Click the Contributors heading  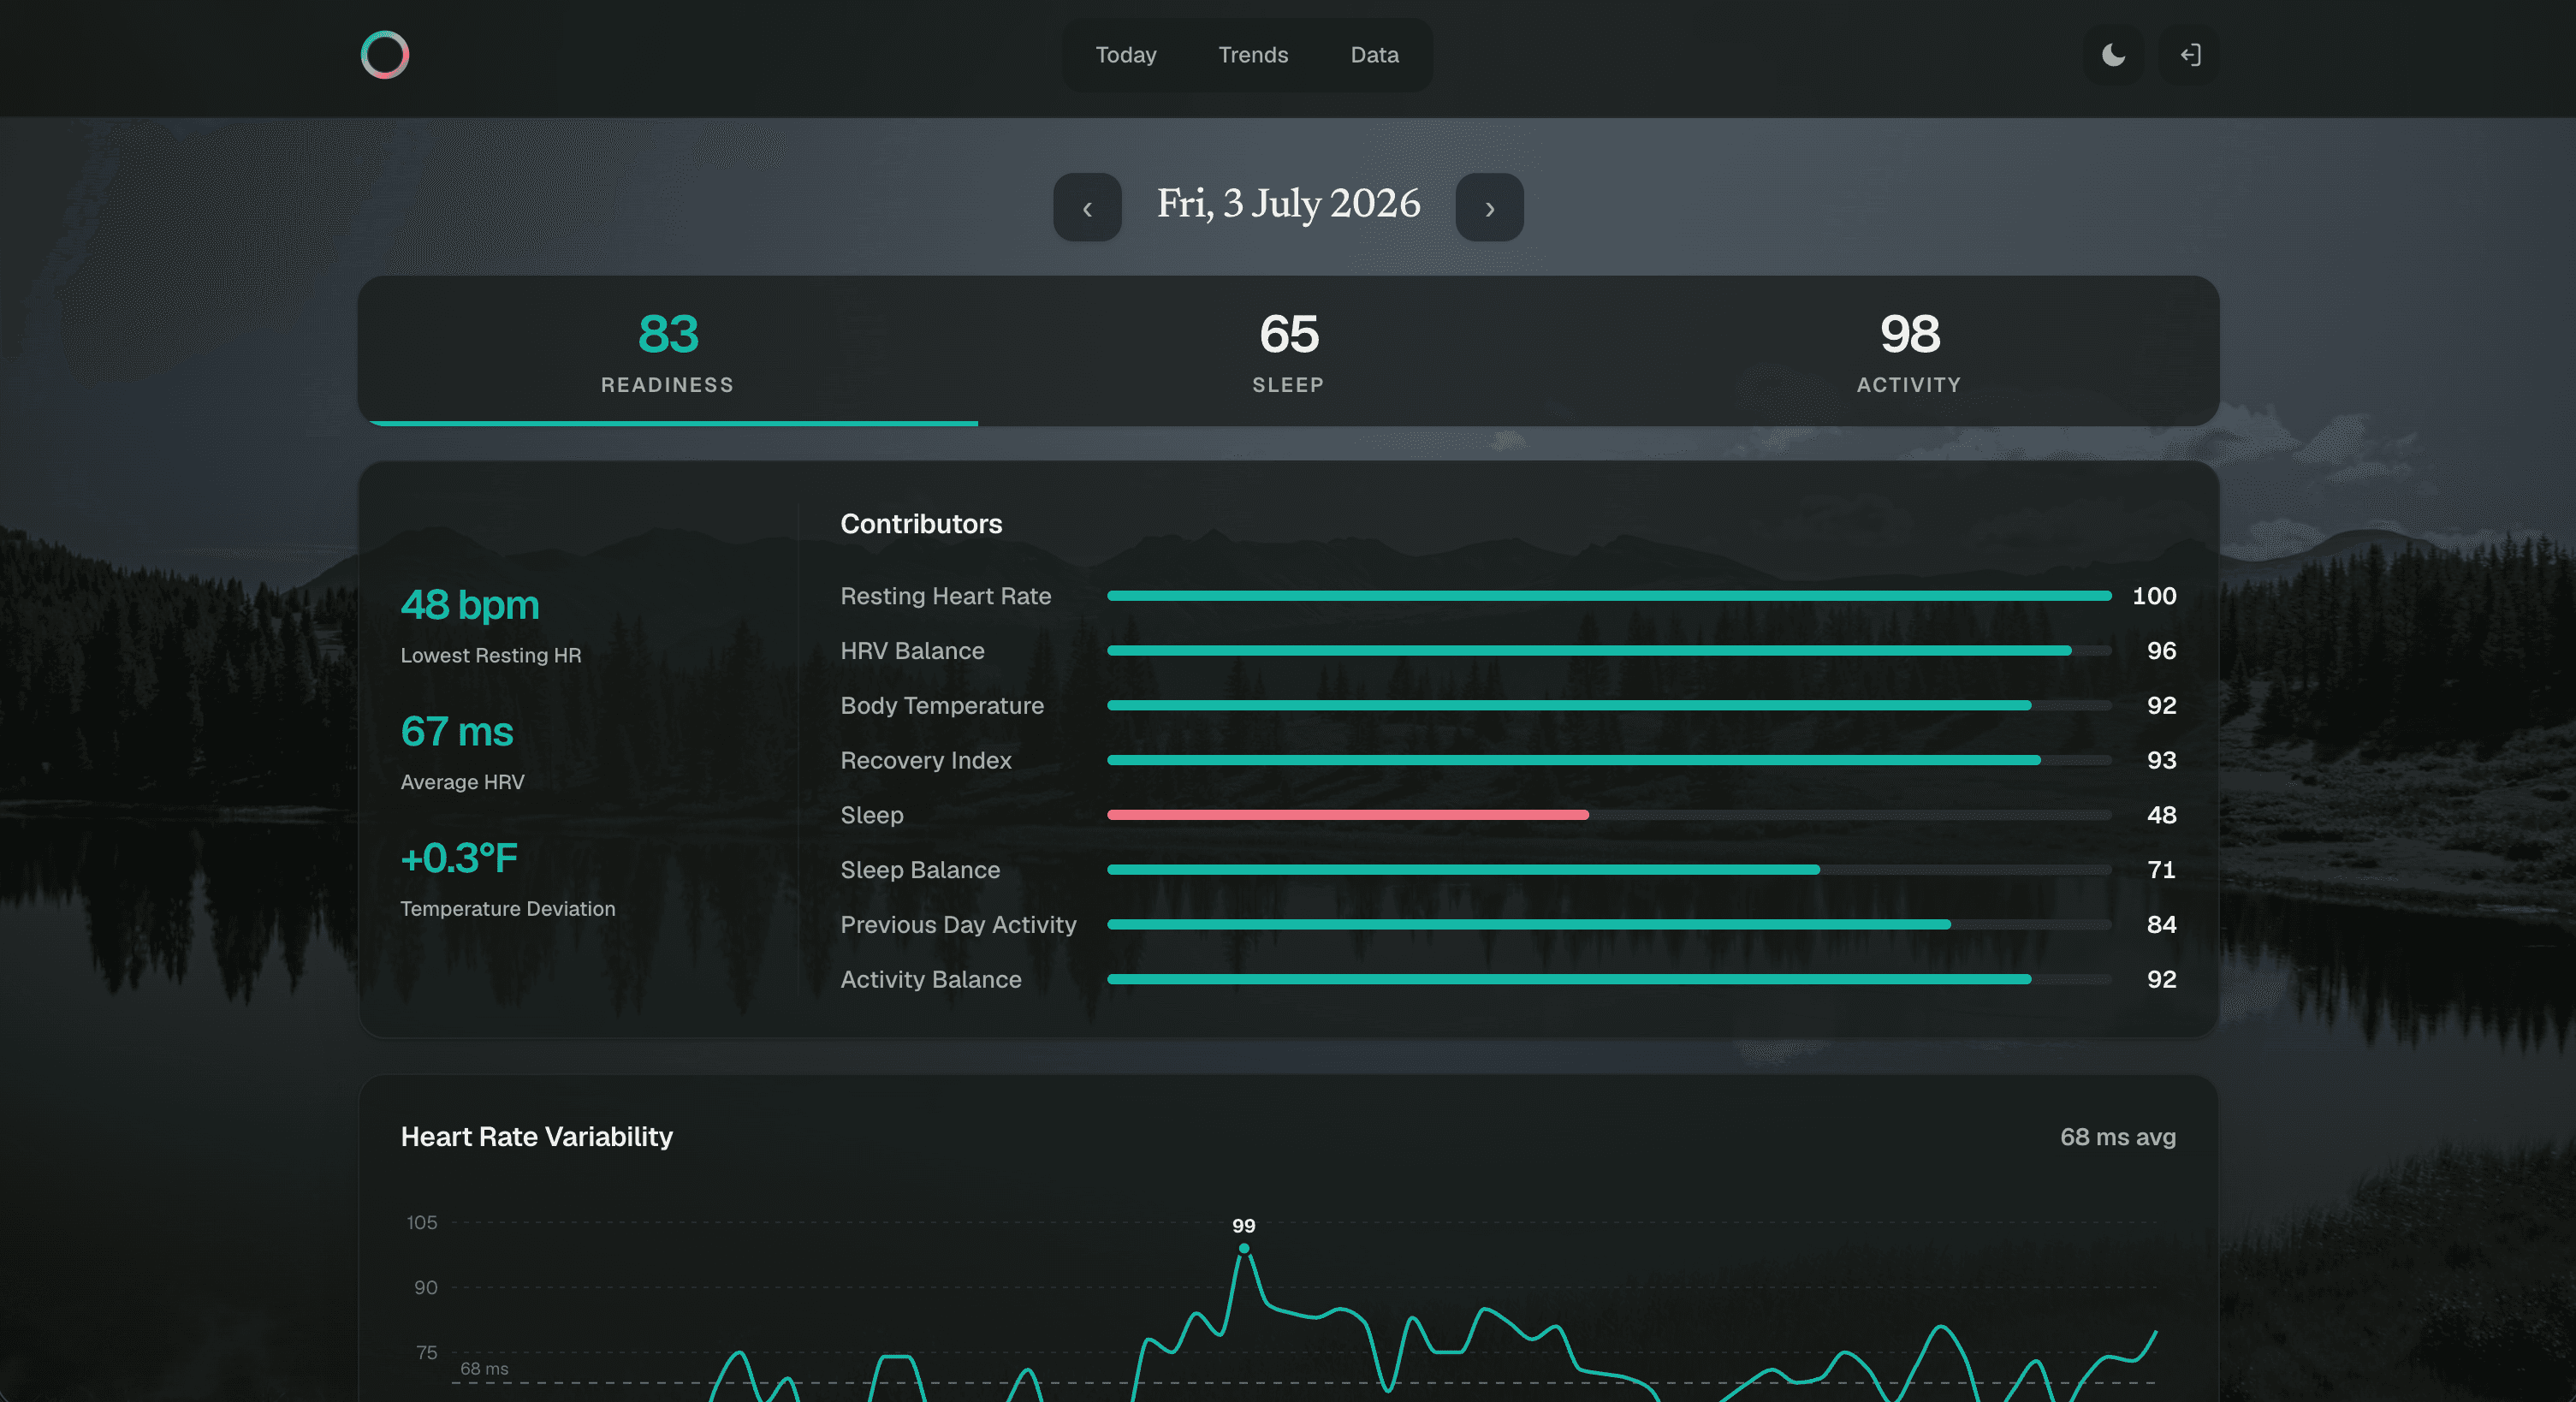(x=921, y=524)
